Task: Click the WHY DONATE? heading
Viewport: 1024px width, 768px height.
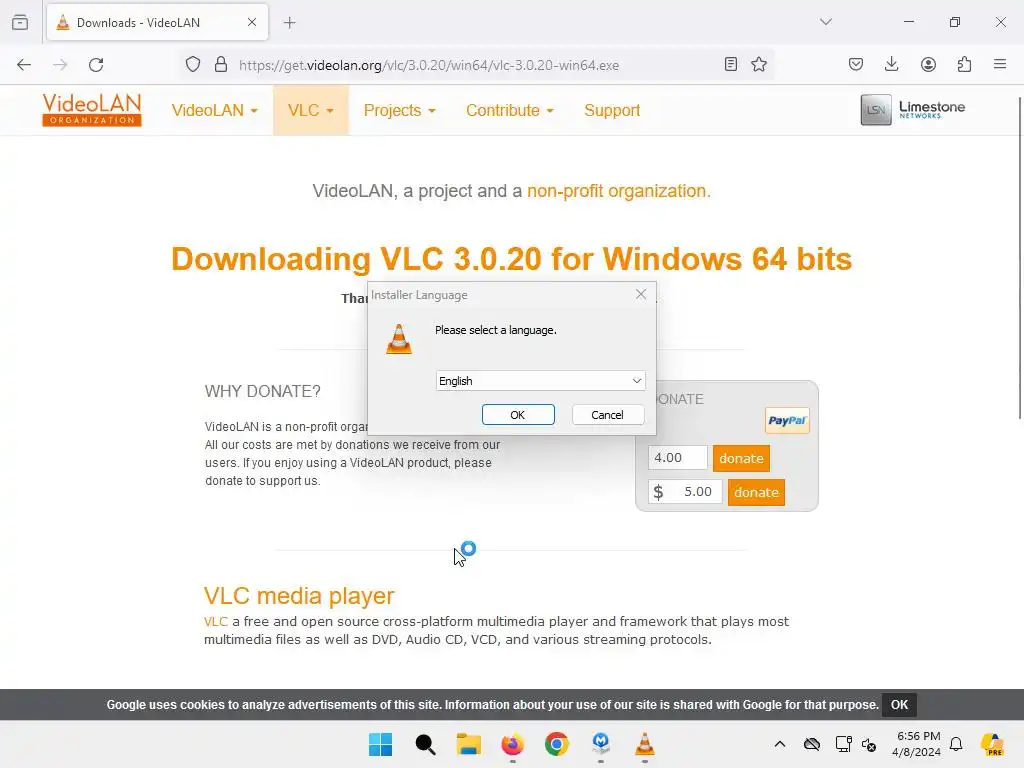Action: (x=263, y=391)
